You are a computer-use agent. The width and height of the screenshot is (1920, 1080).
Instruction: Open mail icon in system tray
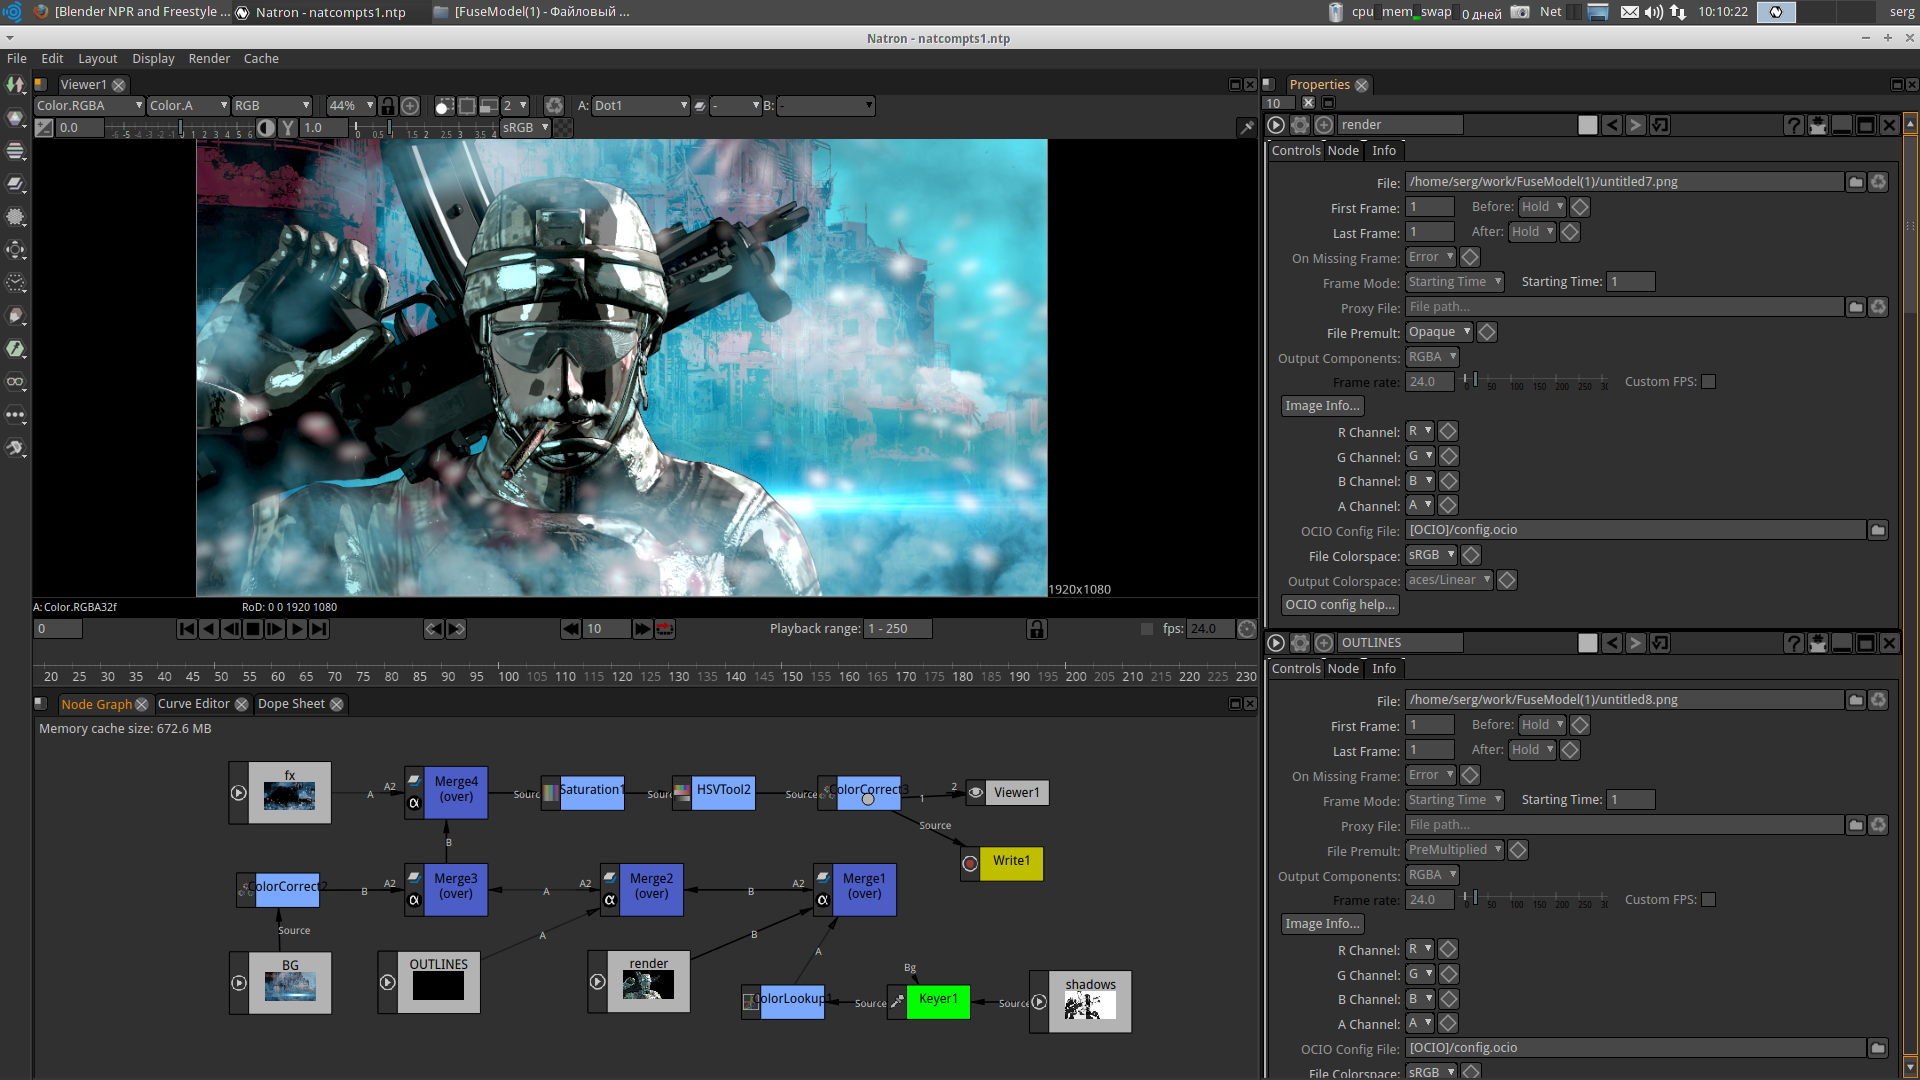(1630, 12)
